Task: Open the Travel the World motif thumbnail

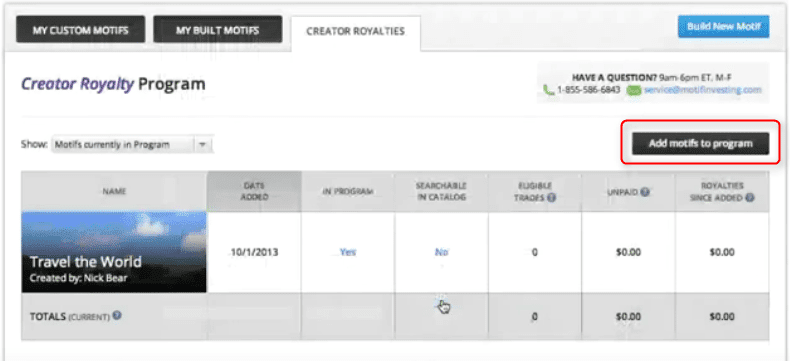Action: click(x=114, y=252)
